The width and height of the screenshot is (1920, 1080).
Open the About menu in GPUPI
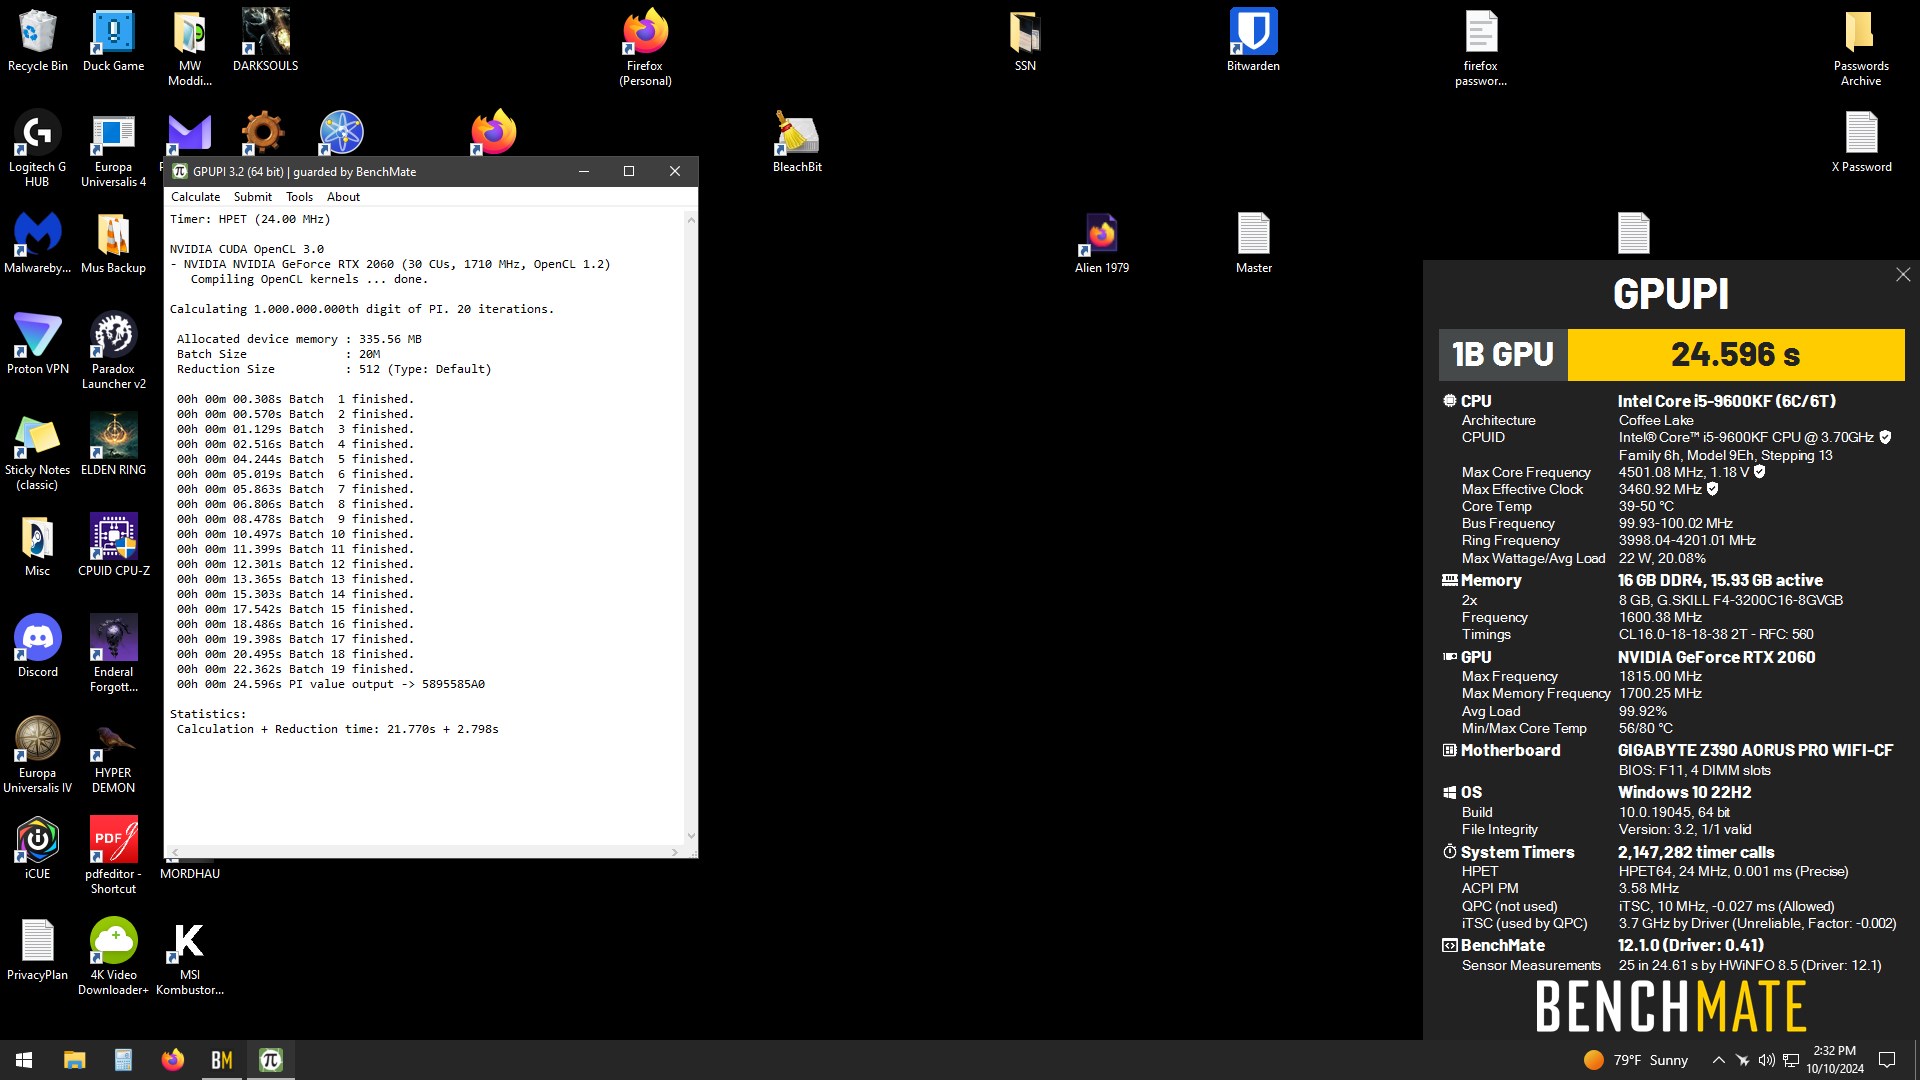coord(343,197)
